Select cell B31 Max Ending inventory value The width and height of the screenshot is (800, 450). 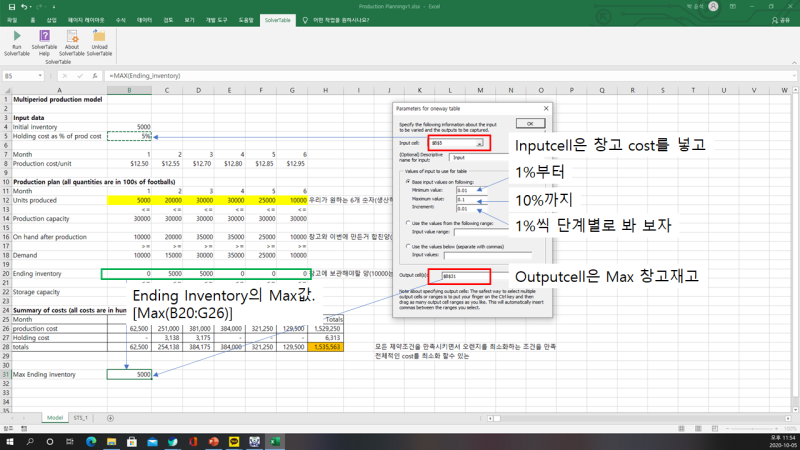pyautogui.click(x=129, y=374)
